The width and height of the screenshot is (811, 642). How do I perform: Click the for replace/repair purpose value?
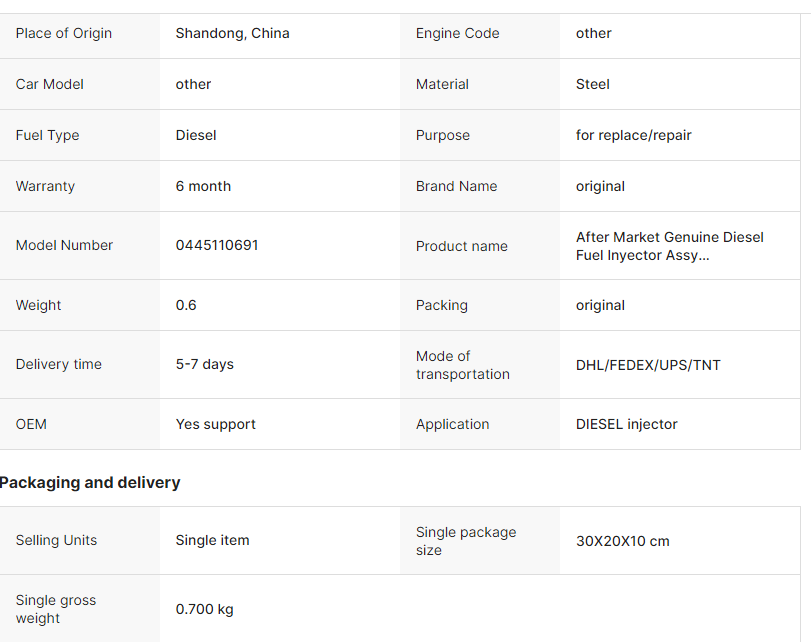click(x=634, y=135)
